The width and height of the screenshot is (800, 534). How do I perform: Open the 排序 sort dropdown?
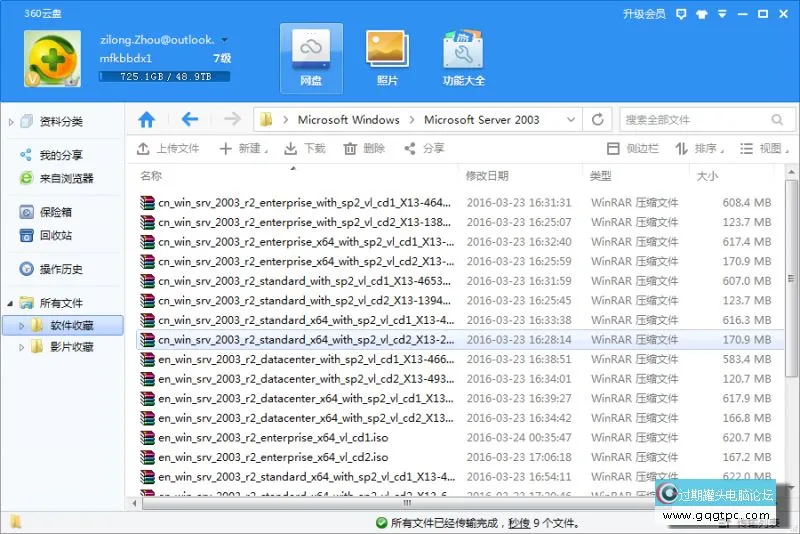pos(699,148)
